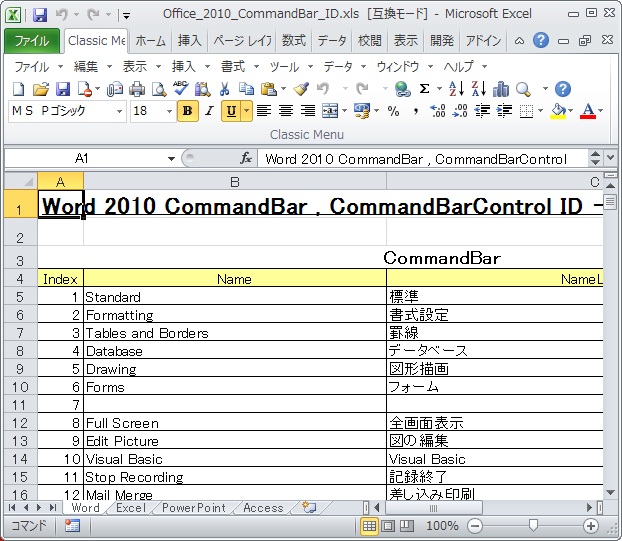Screen dimensions: 622x541
Task: Click the Print printer icon
Action: [x=137, y=89]
